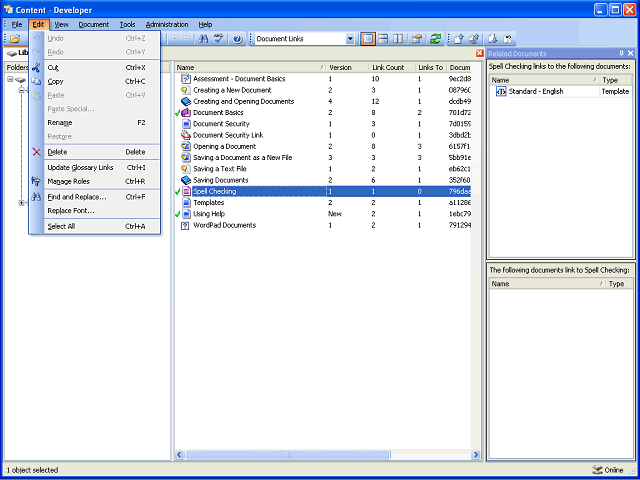Open the Help menu
Screen dimensions: 640x480
[205, 24]
